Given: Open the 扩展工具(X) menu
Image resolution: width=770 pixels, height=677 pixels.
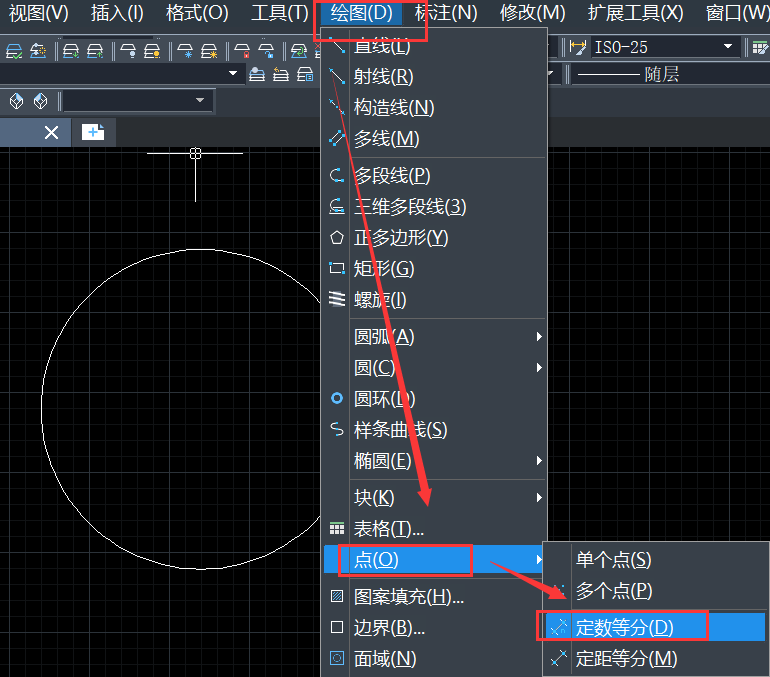Looking at the screenshot, I should (636, 13).
